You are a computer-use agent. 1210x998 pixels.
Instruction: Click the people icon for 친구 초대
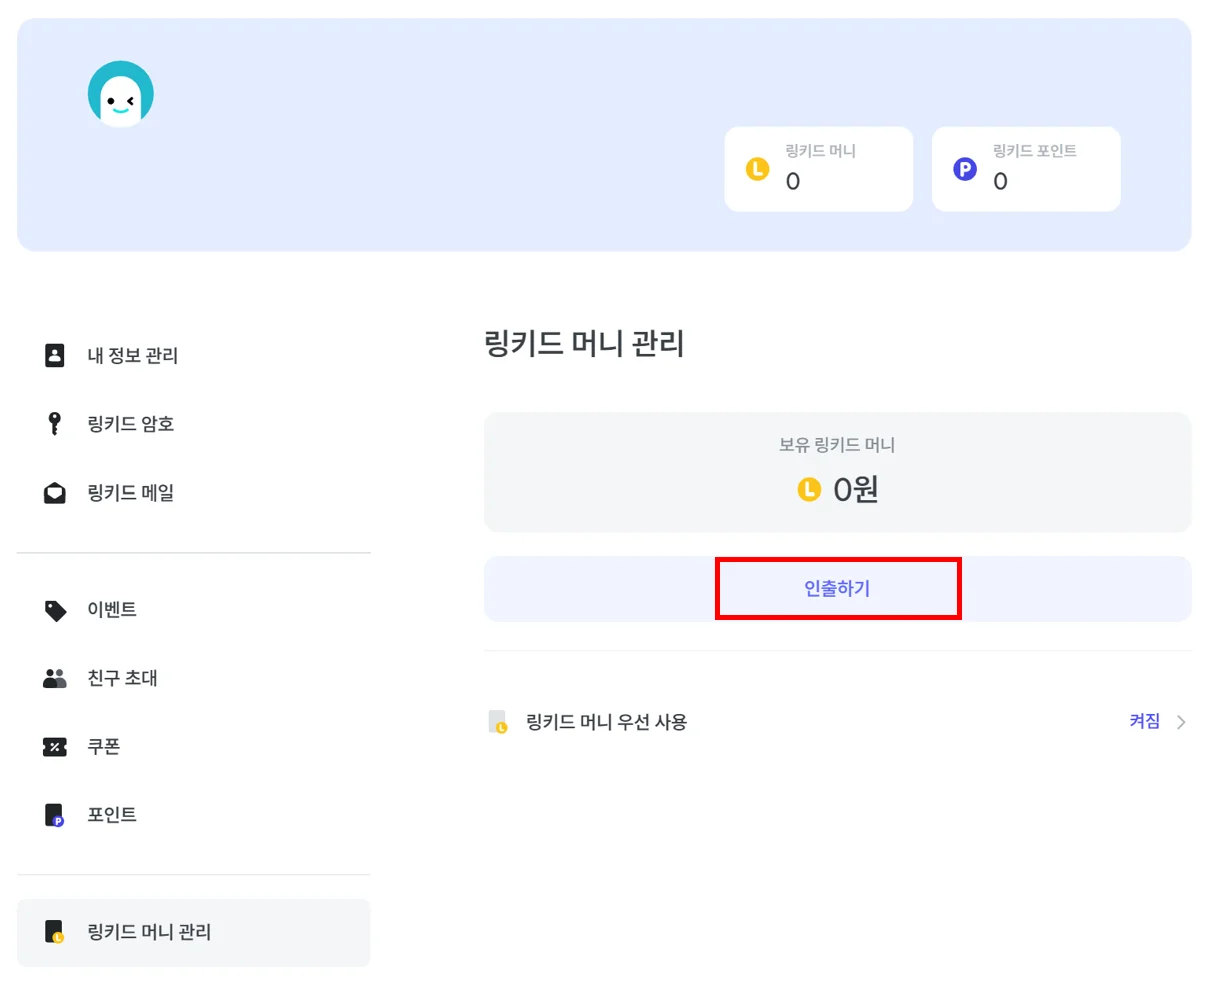tap(55, 679)
